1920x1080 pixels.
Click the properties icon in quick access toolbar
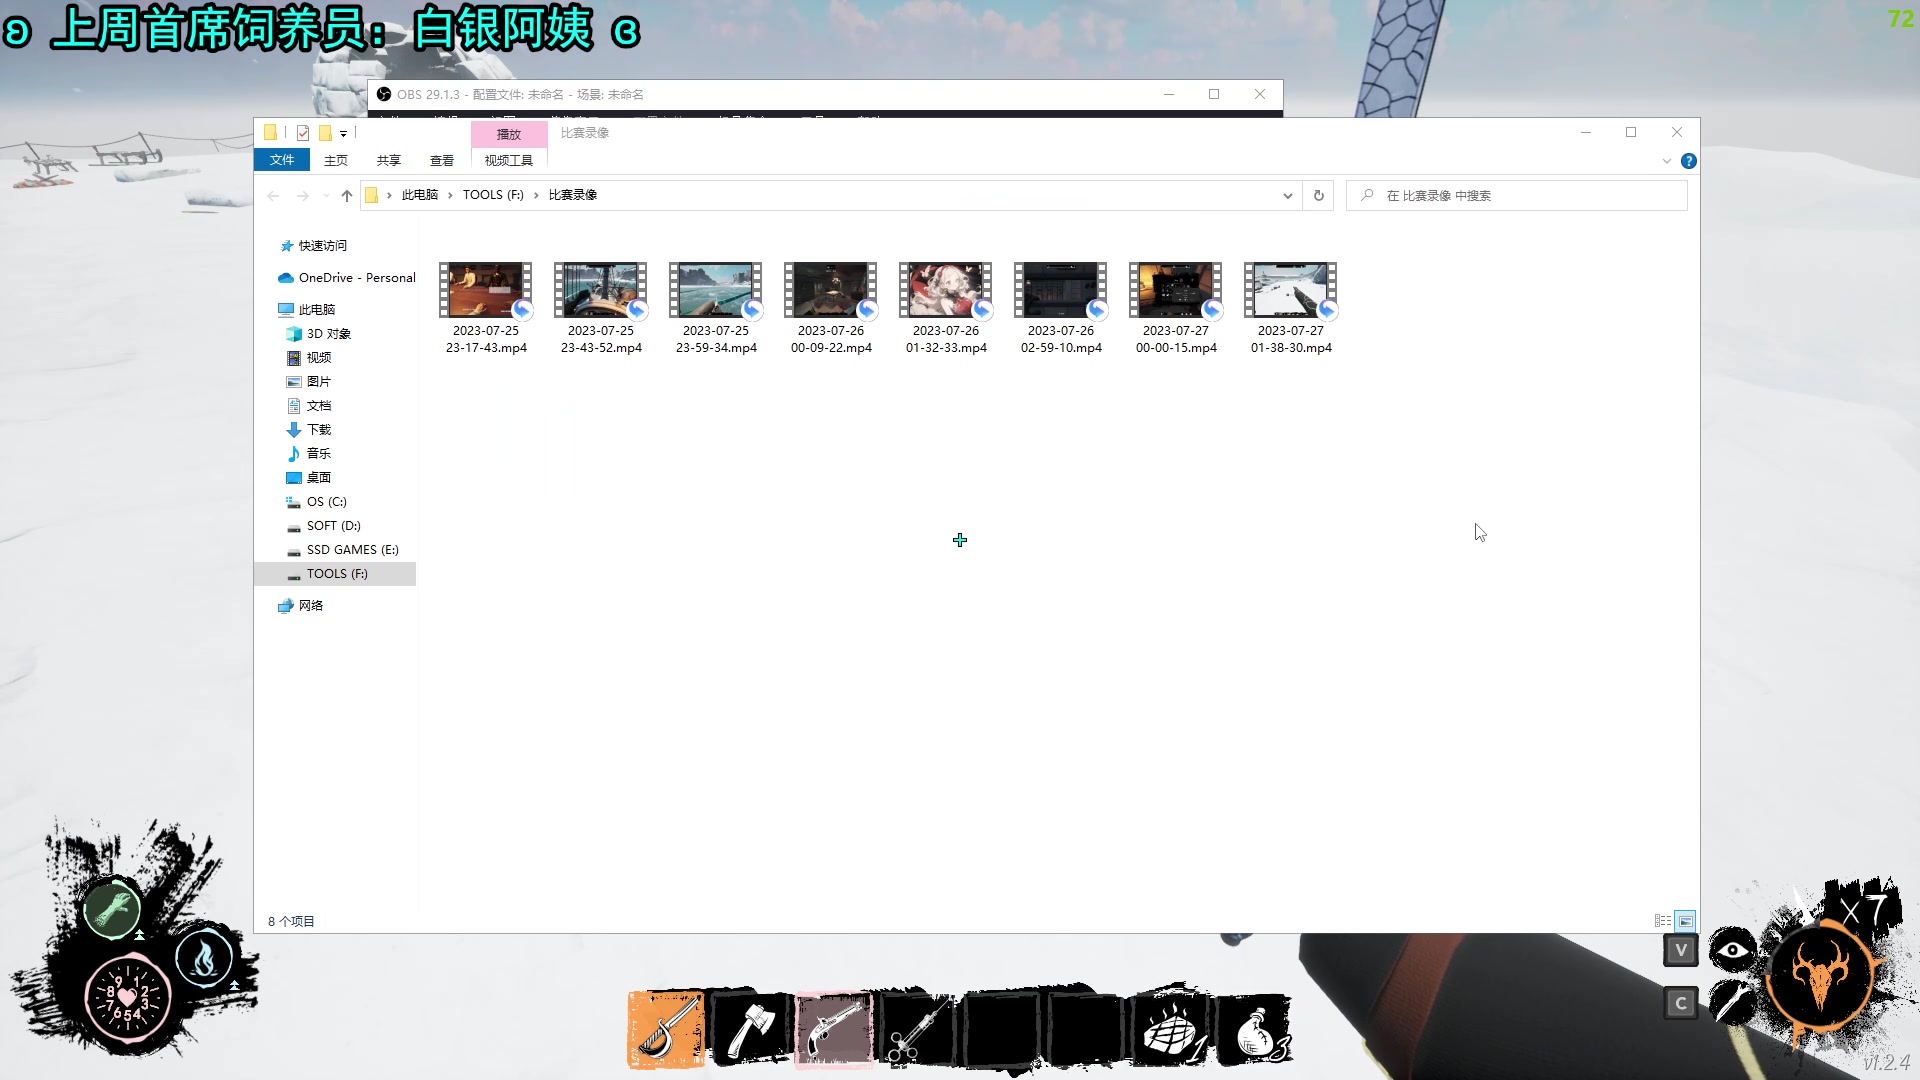point(303,133)
